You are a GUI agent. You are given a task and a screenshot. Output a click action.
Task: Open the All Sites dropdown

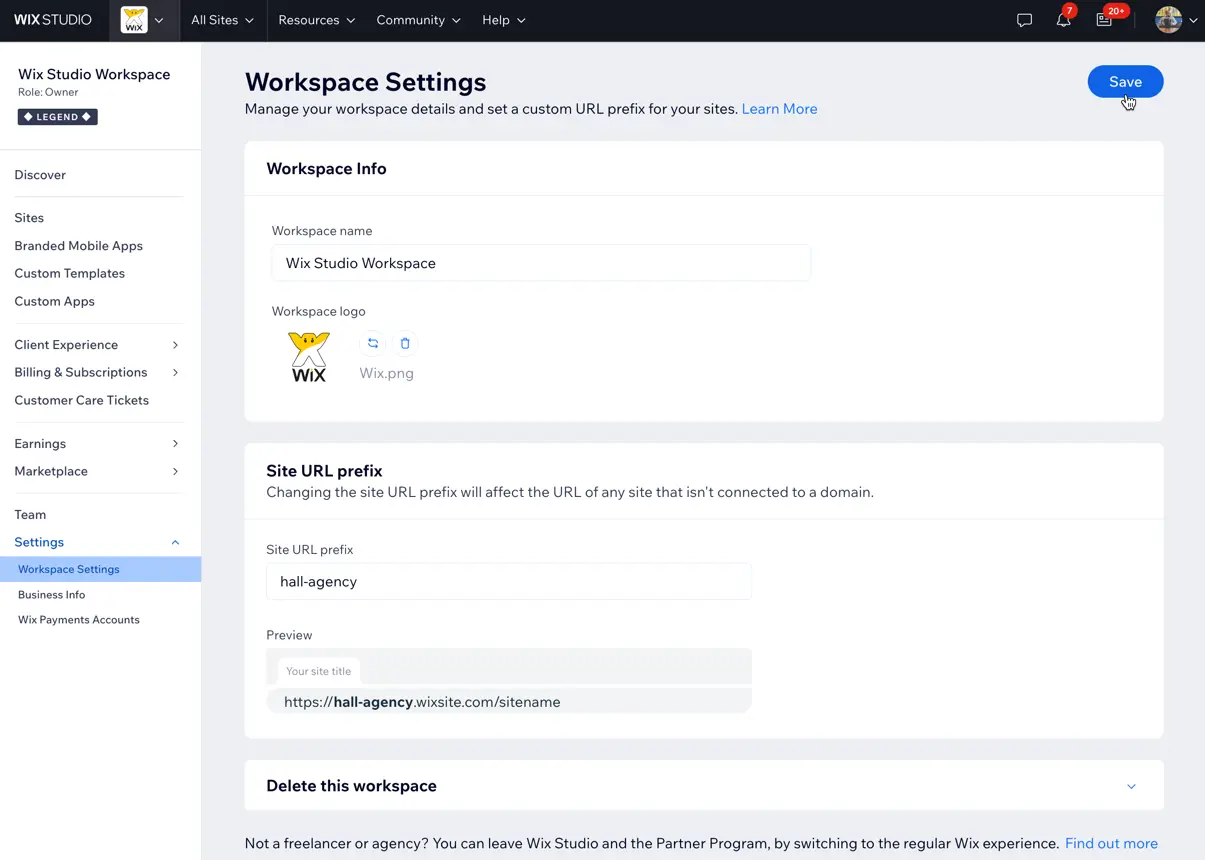[x=223, y=20]
